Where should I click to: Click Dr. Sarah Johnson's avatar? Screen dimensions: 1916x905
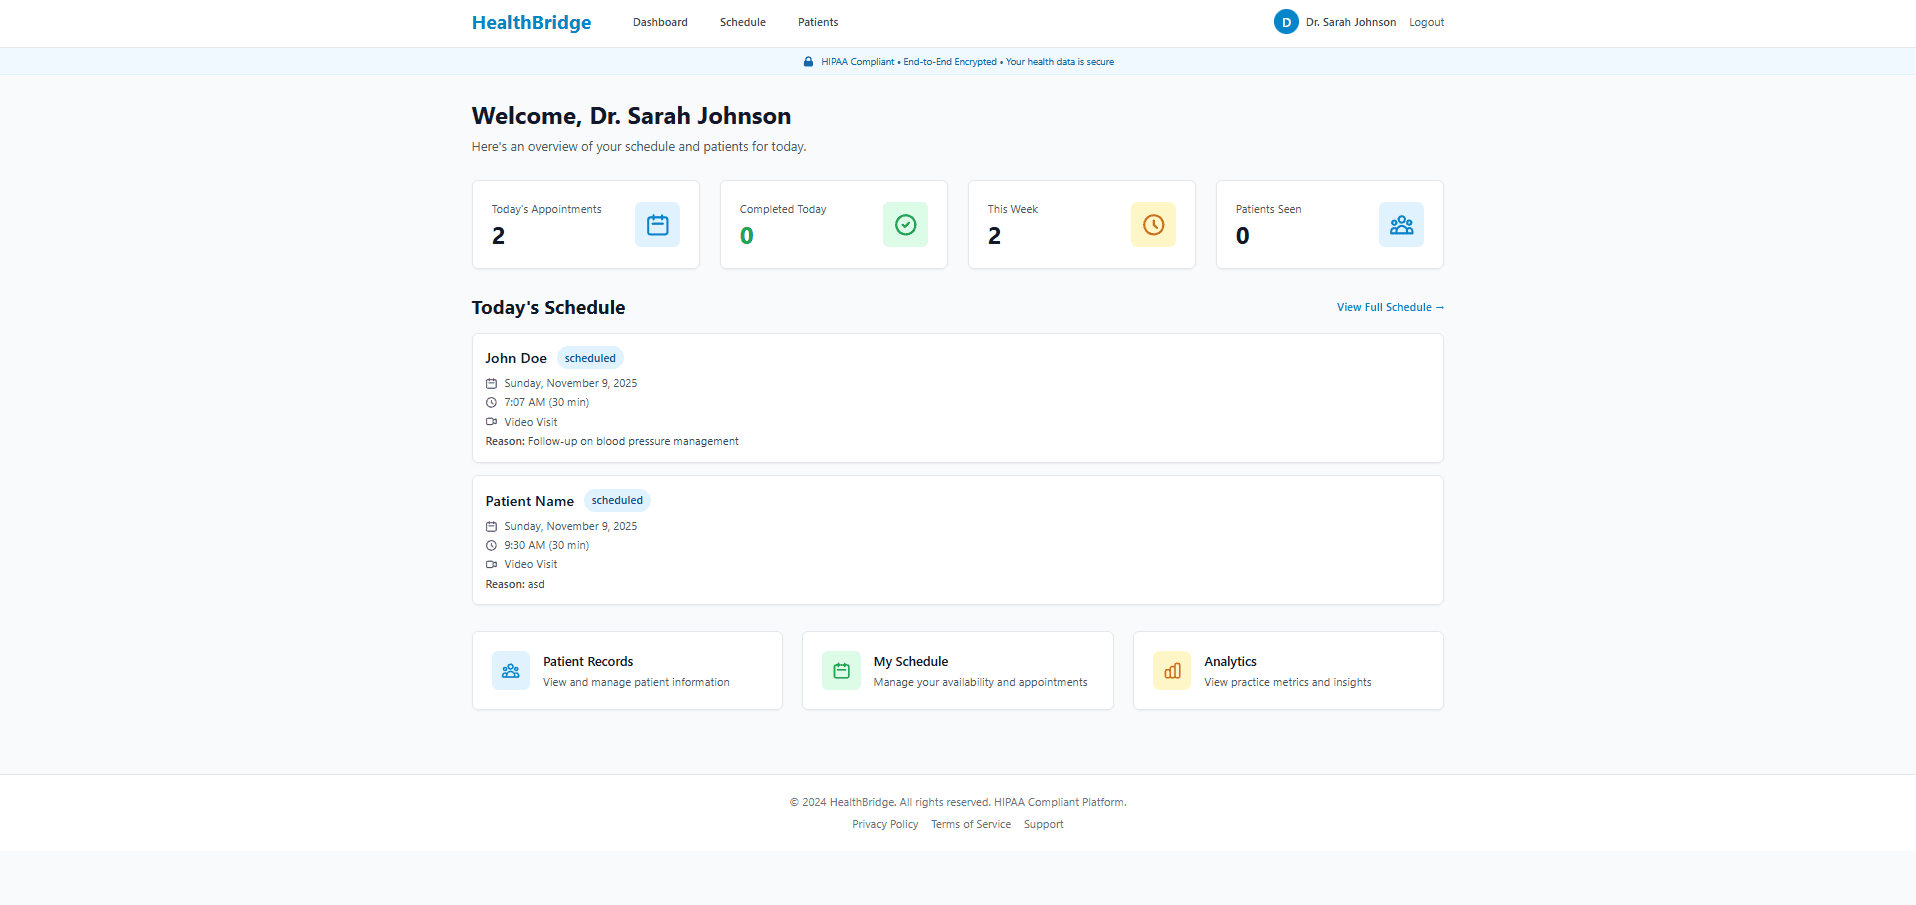pos(1285,21)
